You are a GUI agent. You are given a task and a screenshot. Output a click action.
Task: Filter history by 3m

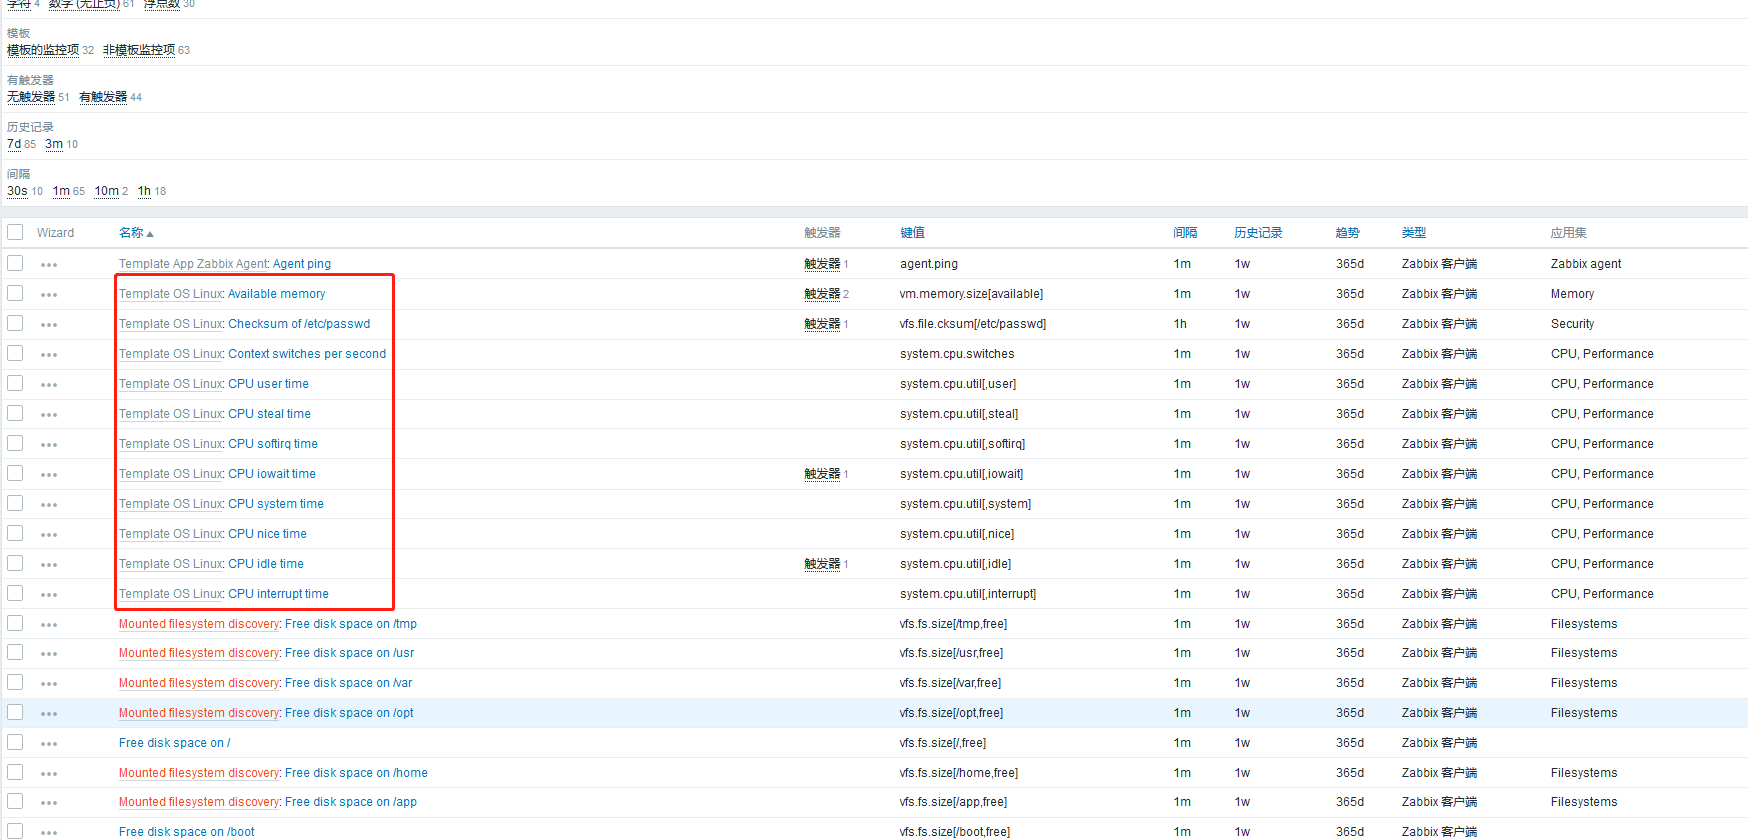[54, 144]
